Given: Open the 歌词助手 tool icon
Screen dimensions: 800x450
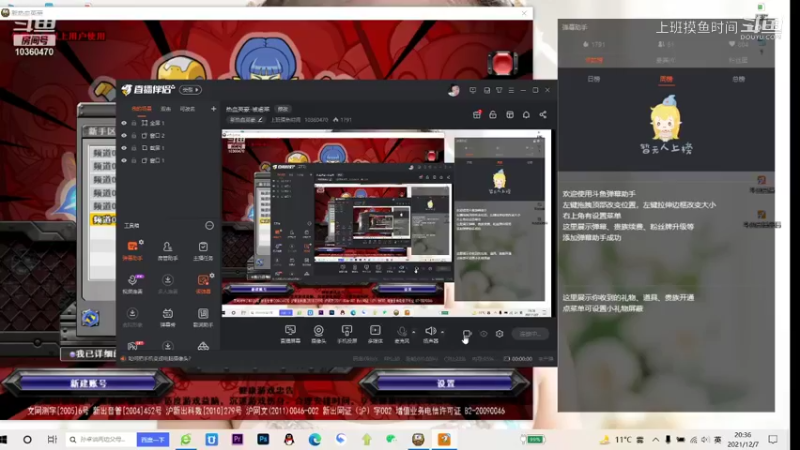Looking at the screenshot, I should (203, 317).
